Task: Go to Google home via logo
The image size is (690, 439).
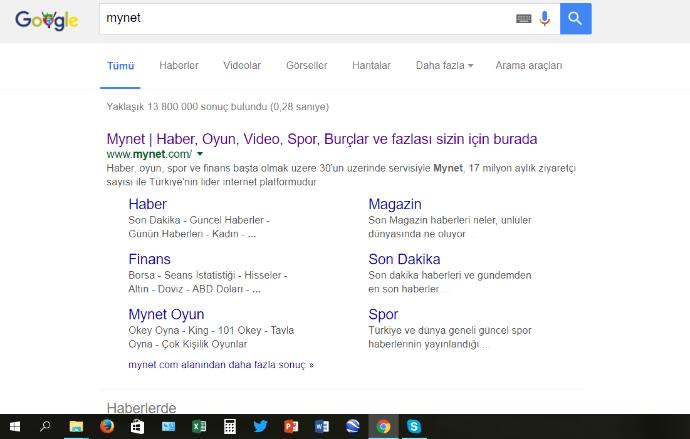Action: point(46,20)
